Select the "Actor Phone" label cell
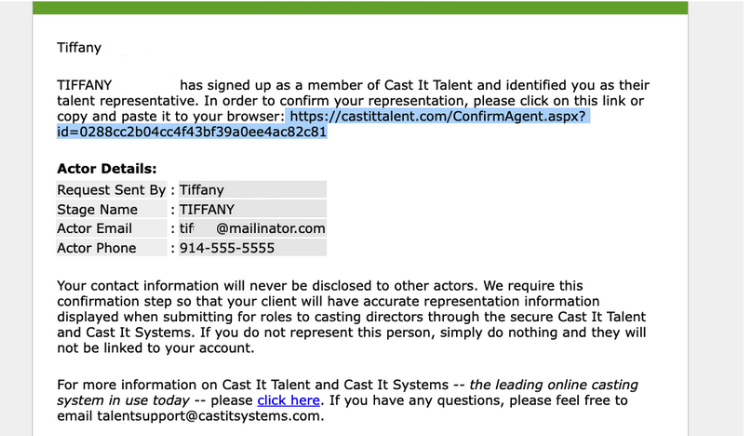This screenshot has width=745, height=436. (100, 248)
